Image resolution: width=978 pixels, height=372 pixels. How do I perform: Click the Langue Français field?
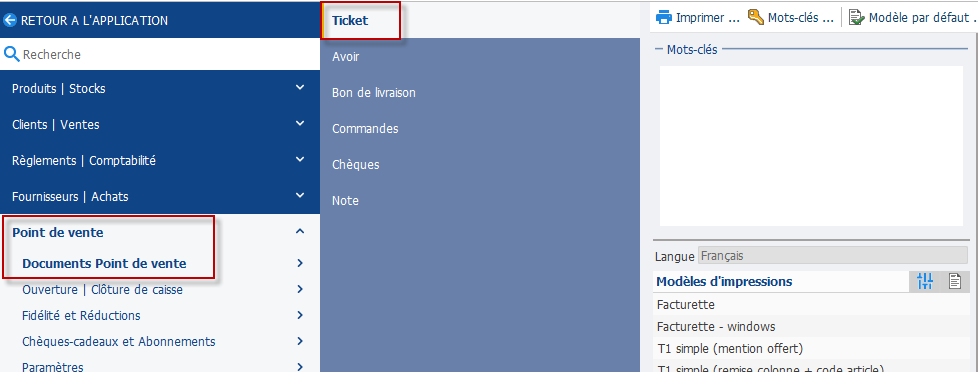(833, 256)
